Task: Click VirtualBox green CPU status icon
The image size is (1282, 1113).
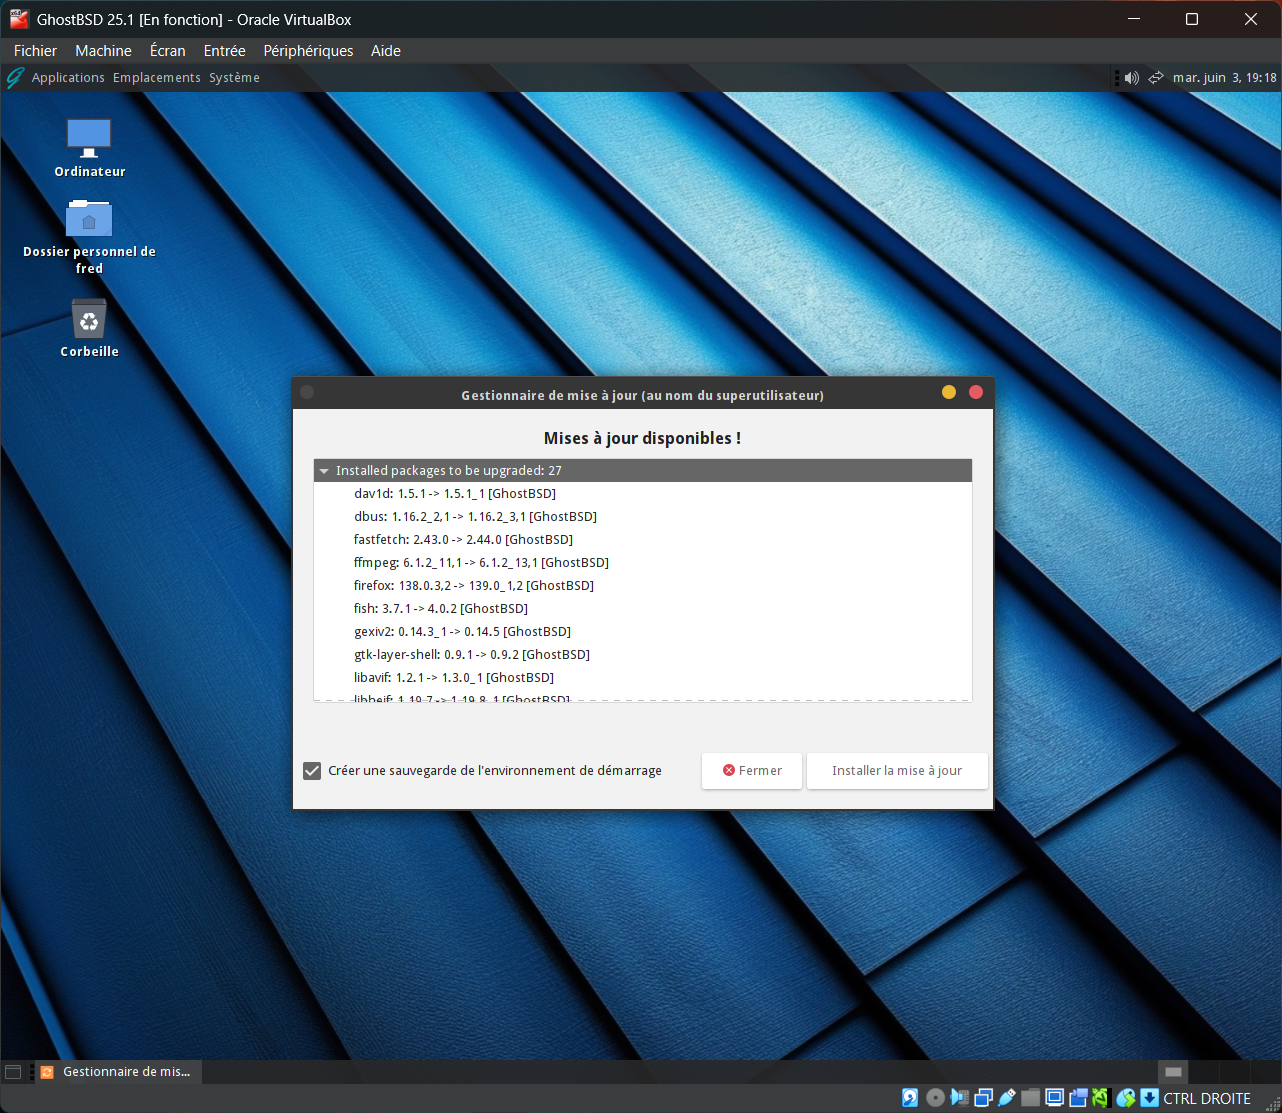Action: coord(1101,1098)
